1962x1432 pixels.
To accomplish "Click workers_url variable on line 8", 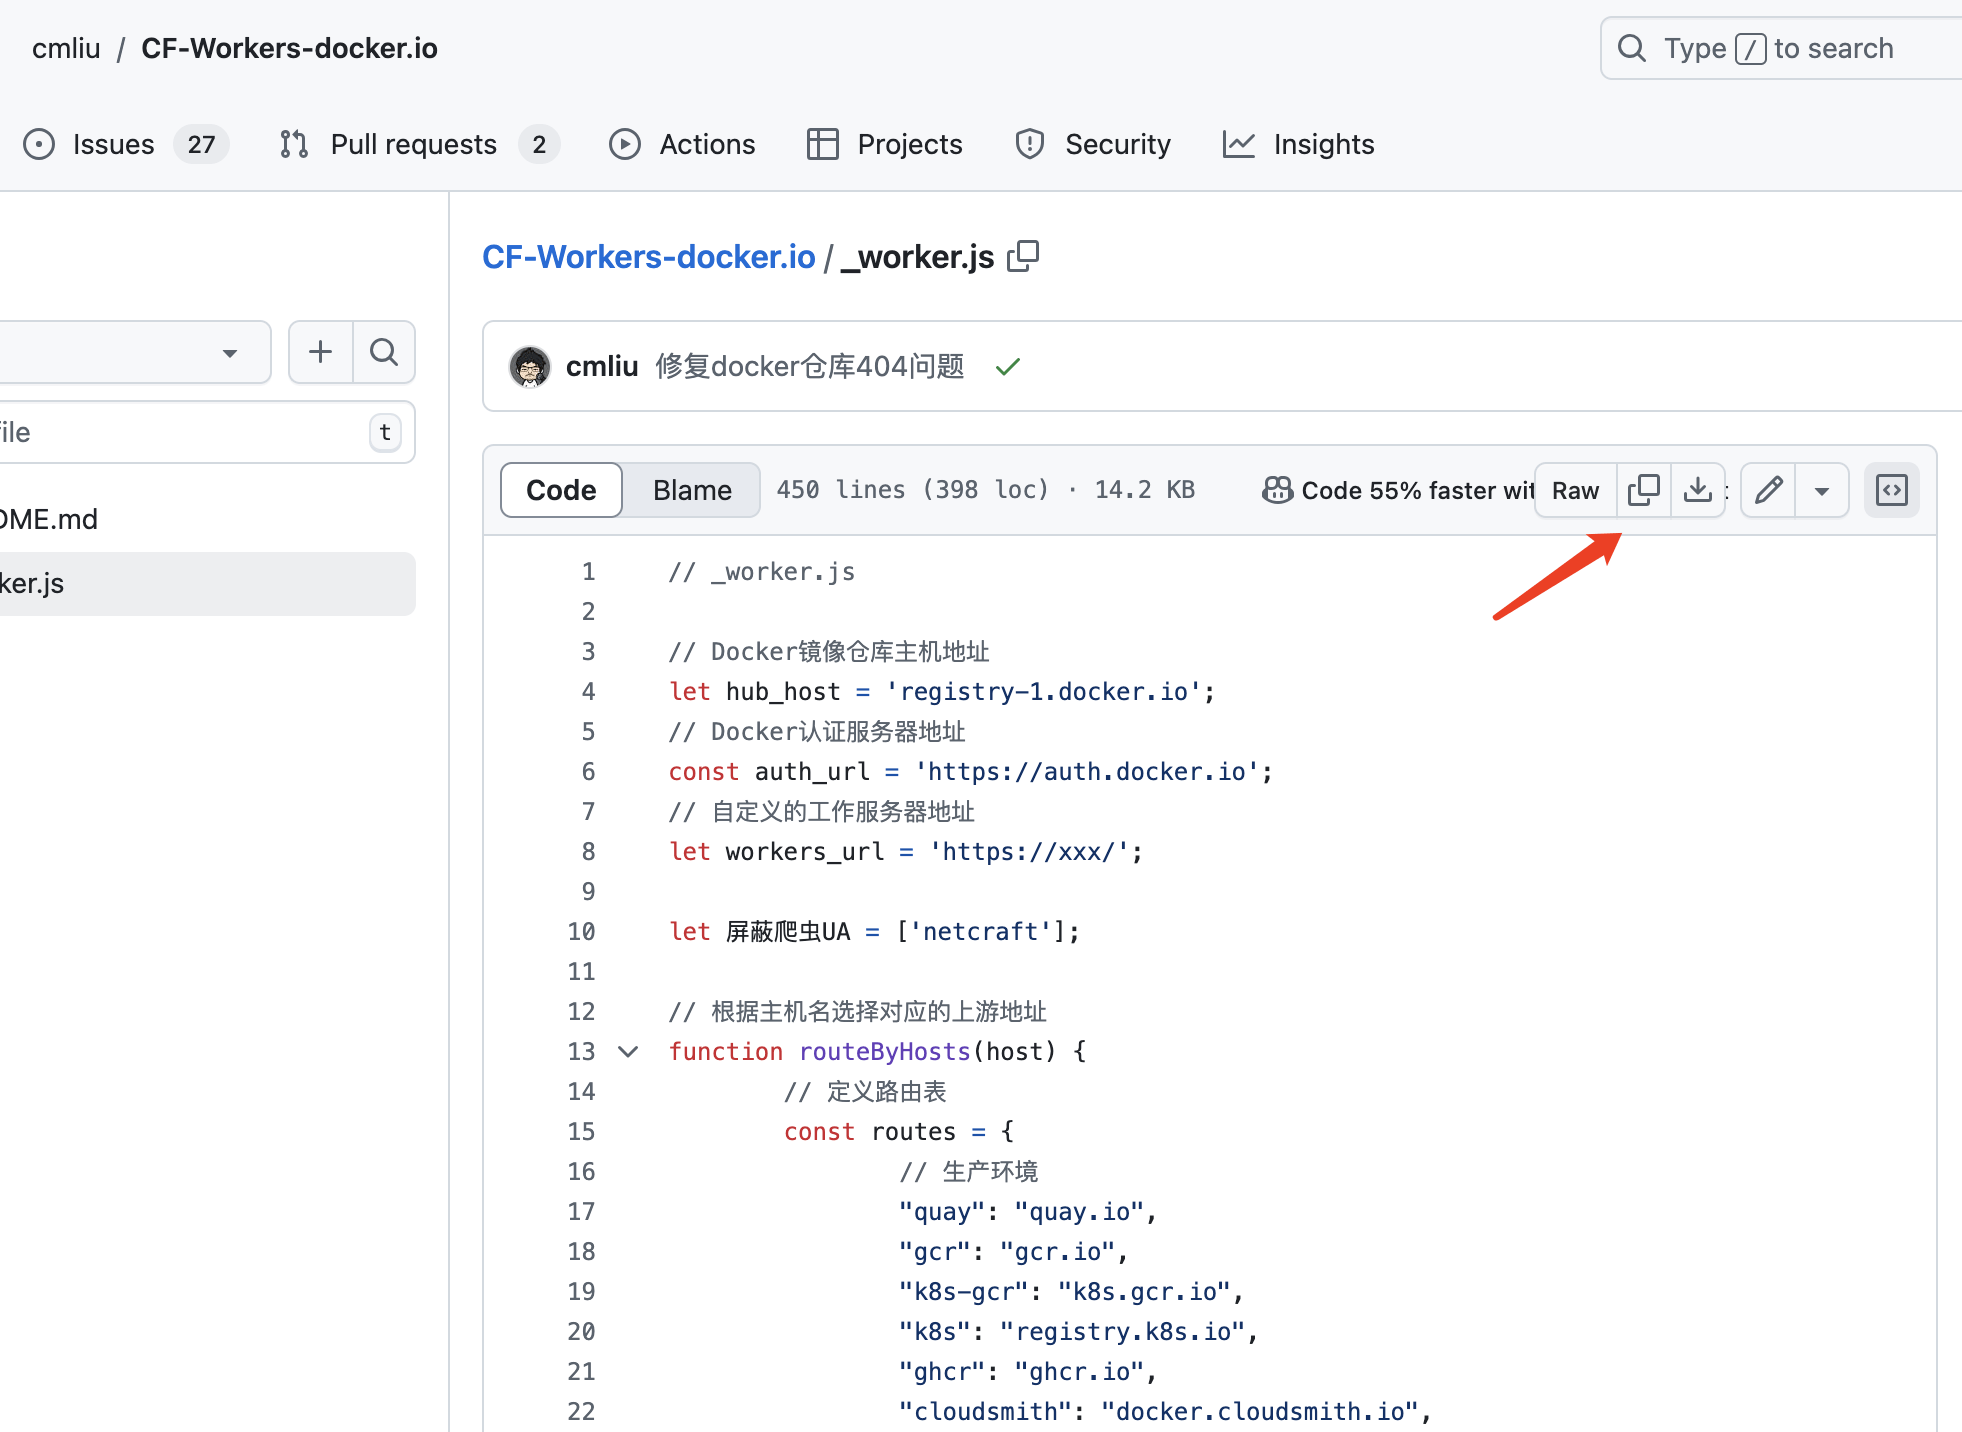I will [x=805, y=851].
